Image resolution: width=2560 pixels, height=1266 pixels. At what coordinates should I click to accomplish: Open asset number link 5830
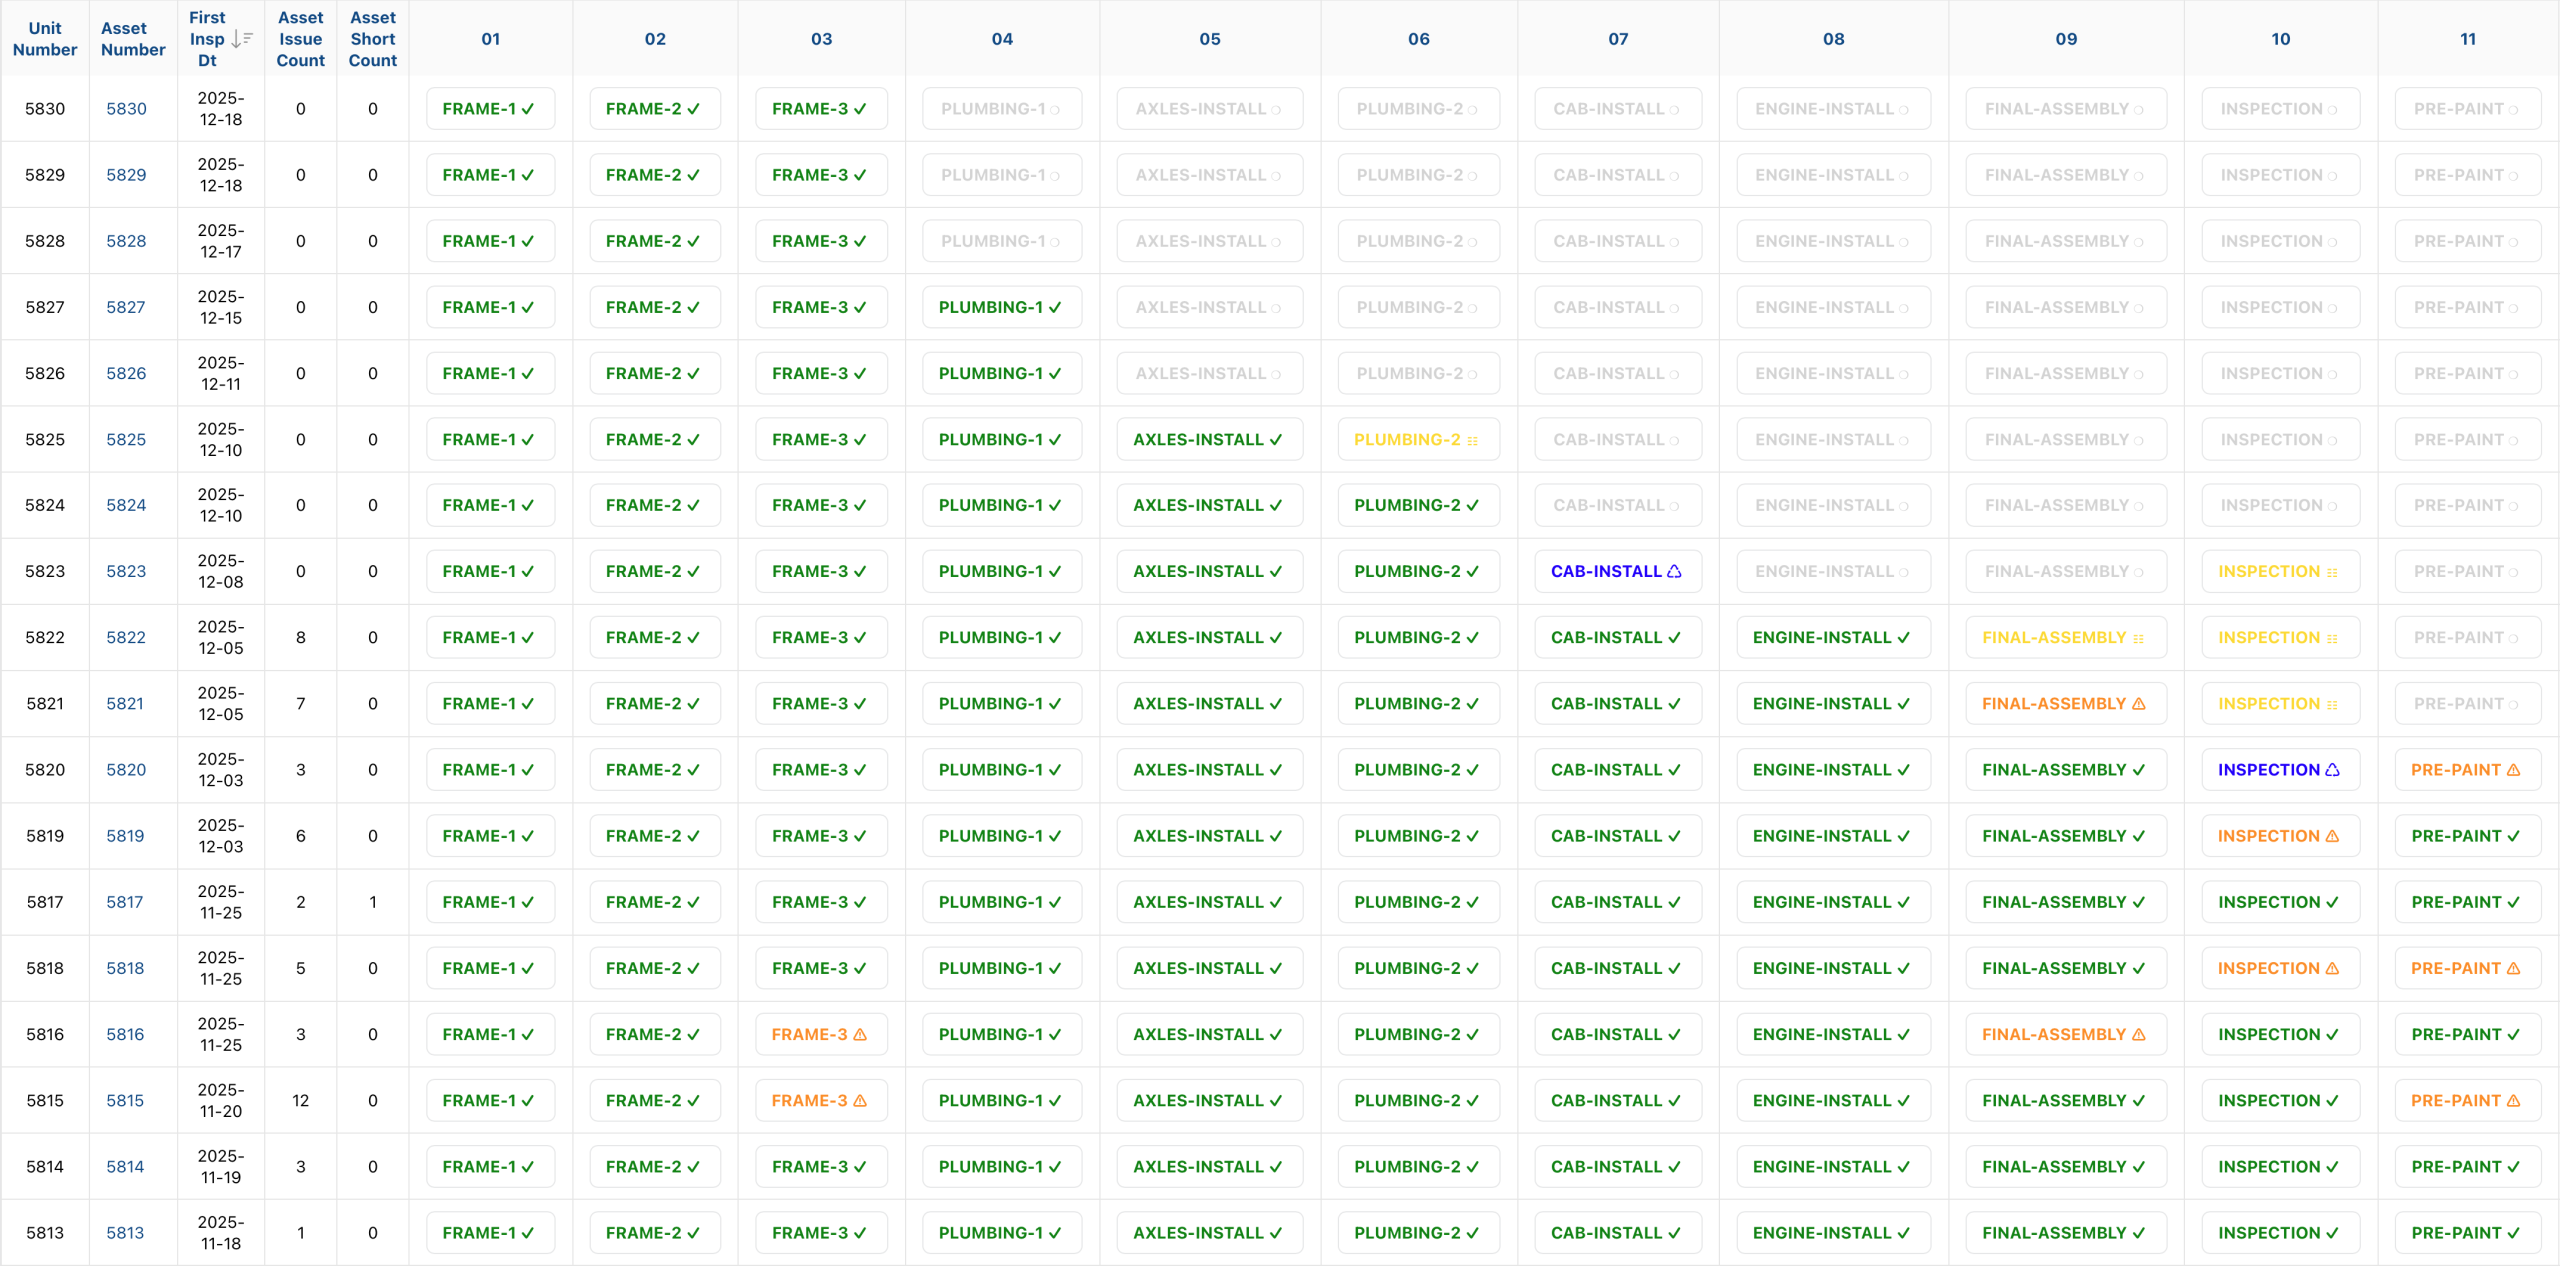[126, 109]
